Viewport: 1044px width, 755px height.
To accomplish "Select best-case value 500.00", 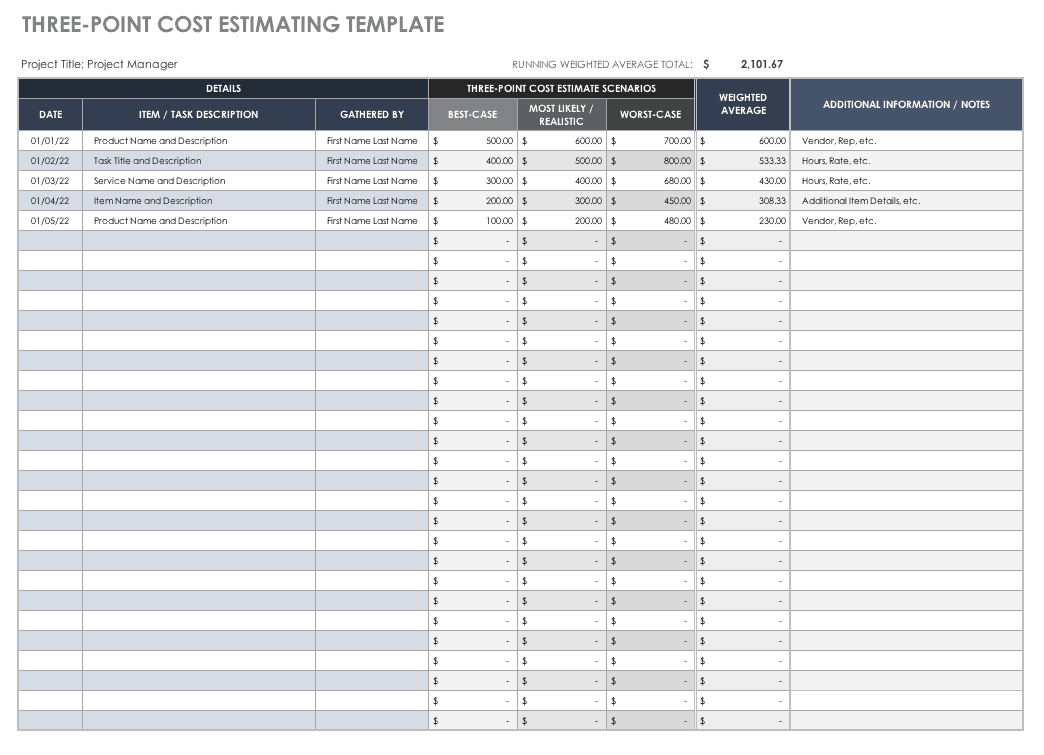I will pos(499,141).
